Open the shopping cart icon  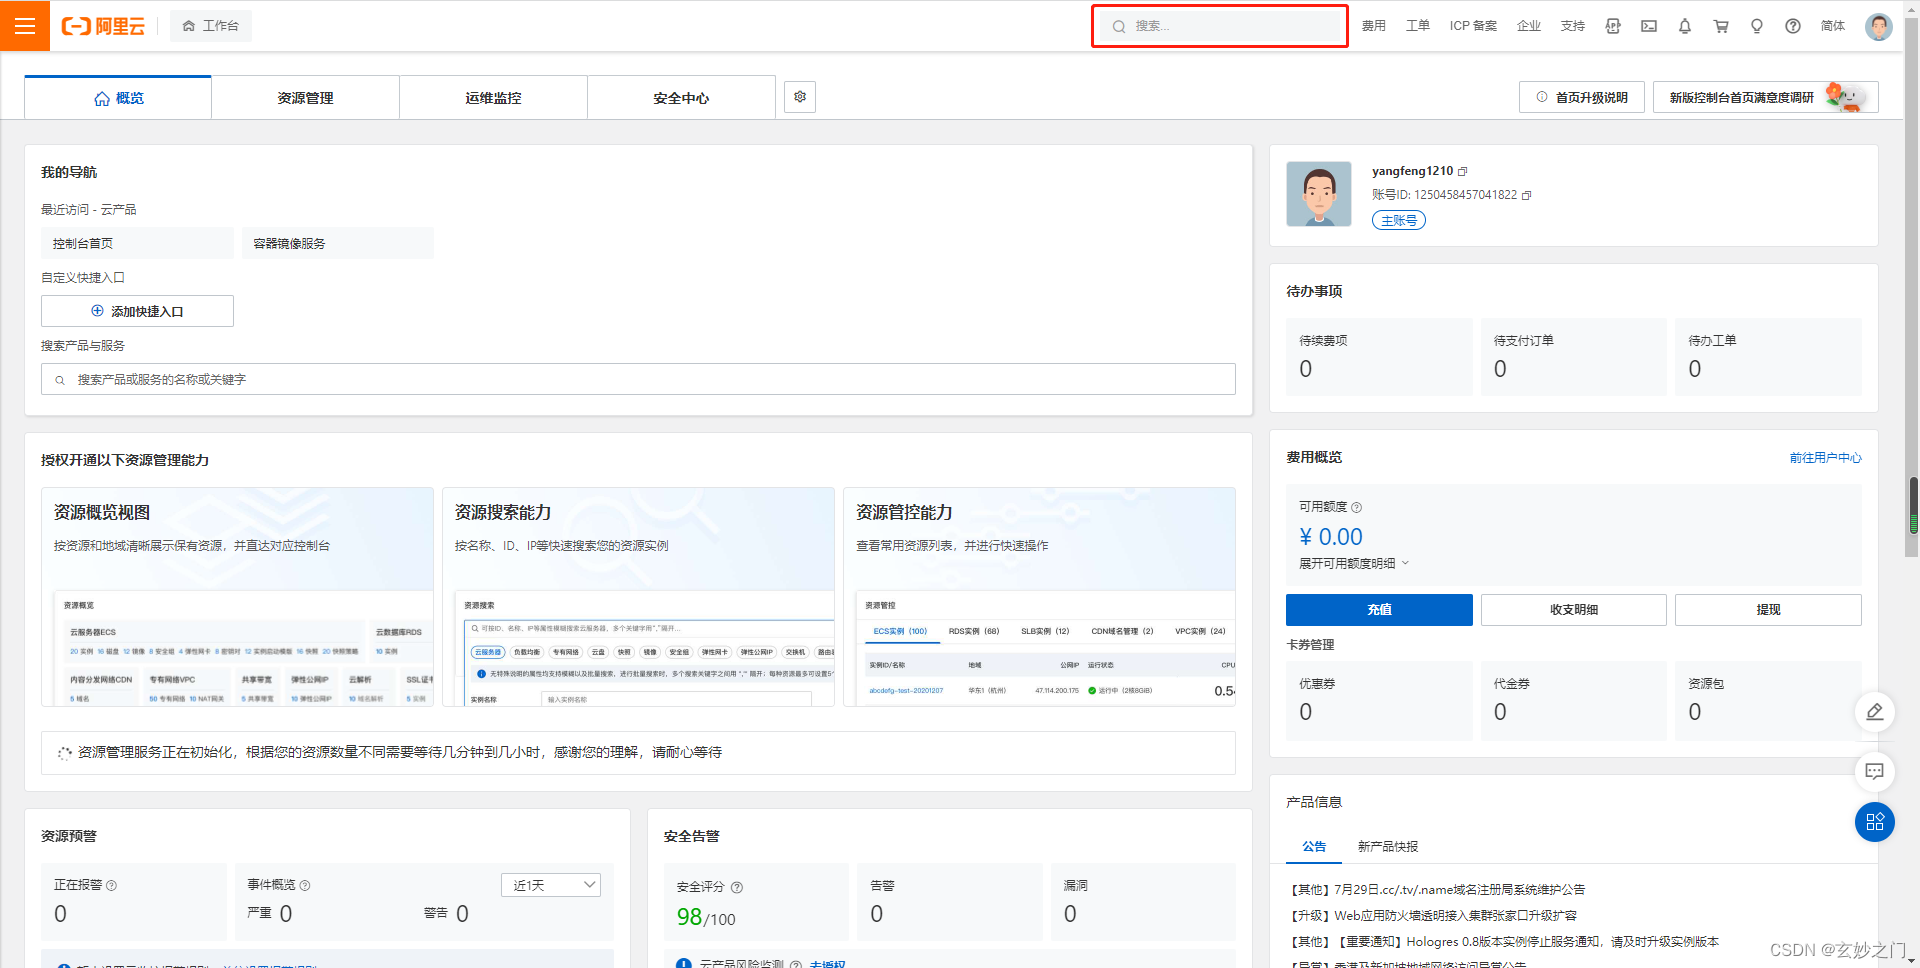coord(1721,26)
